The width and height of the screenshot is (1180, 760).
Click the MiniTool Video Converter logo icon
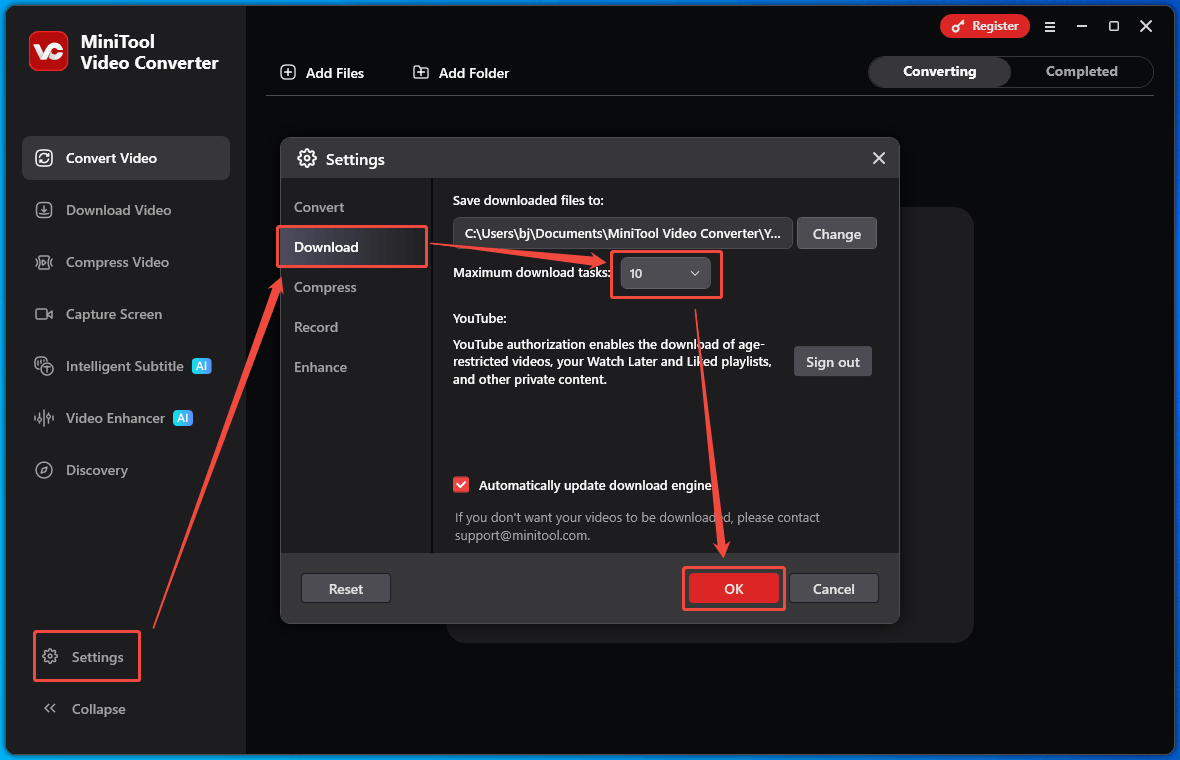pos(48,51)
